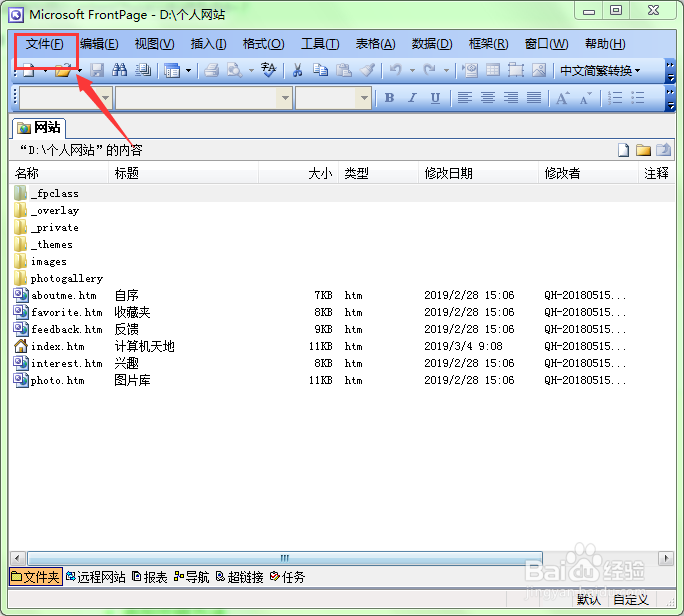Open the 表格(A) menu
This screenshot has width=684, height=616.
tap(376, 44)
